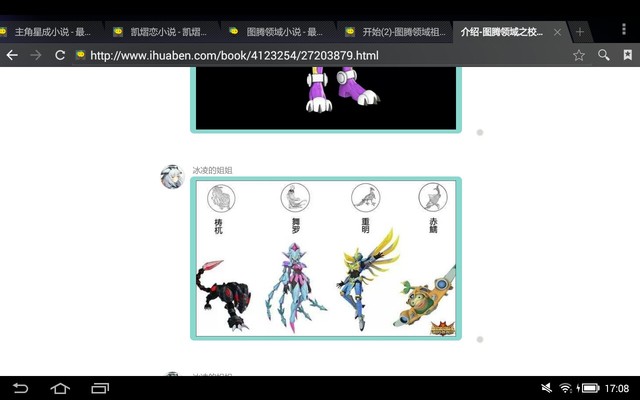Open the saved bookmarks icon
640x400 pixels.
pos(628,55)
